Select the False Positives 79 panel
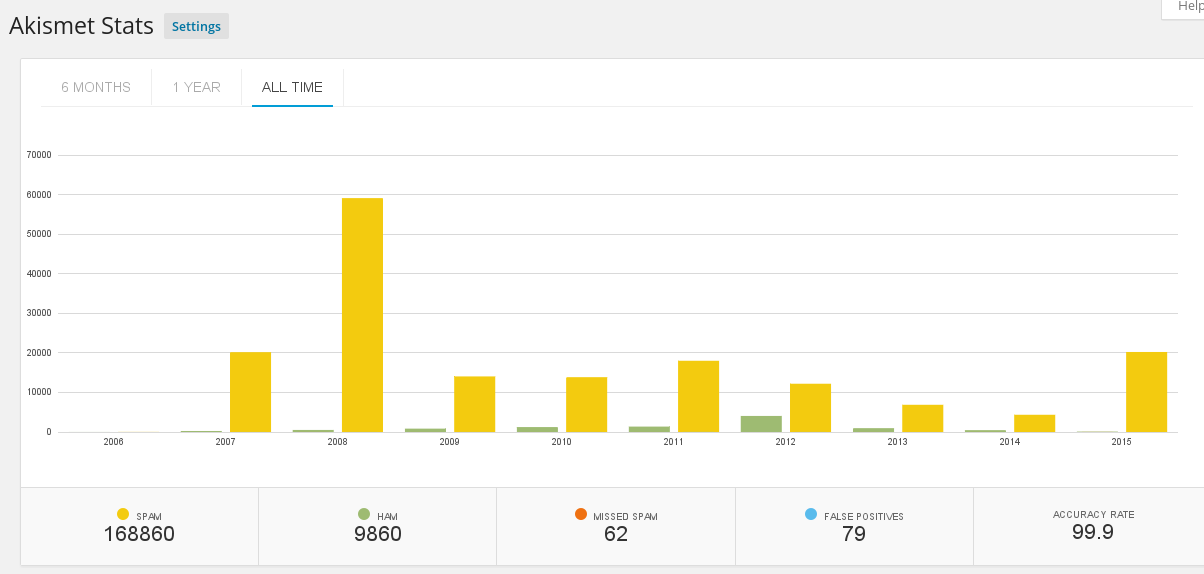This screenshot has height=574, width=1204. [x=854, y=526]
